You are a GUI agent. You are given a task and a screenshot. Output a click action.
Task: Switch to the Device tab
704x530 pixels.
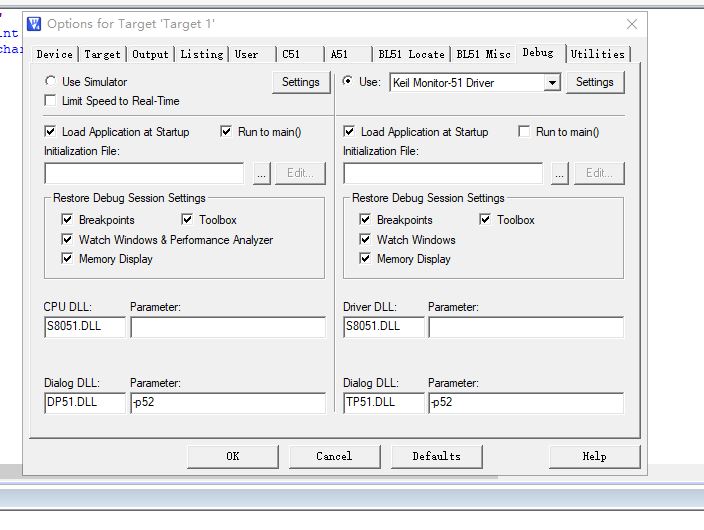55,54
